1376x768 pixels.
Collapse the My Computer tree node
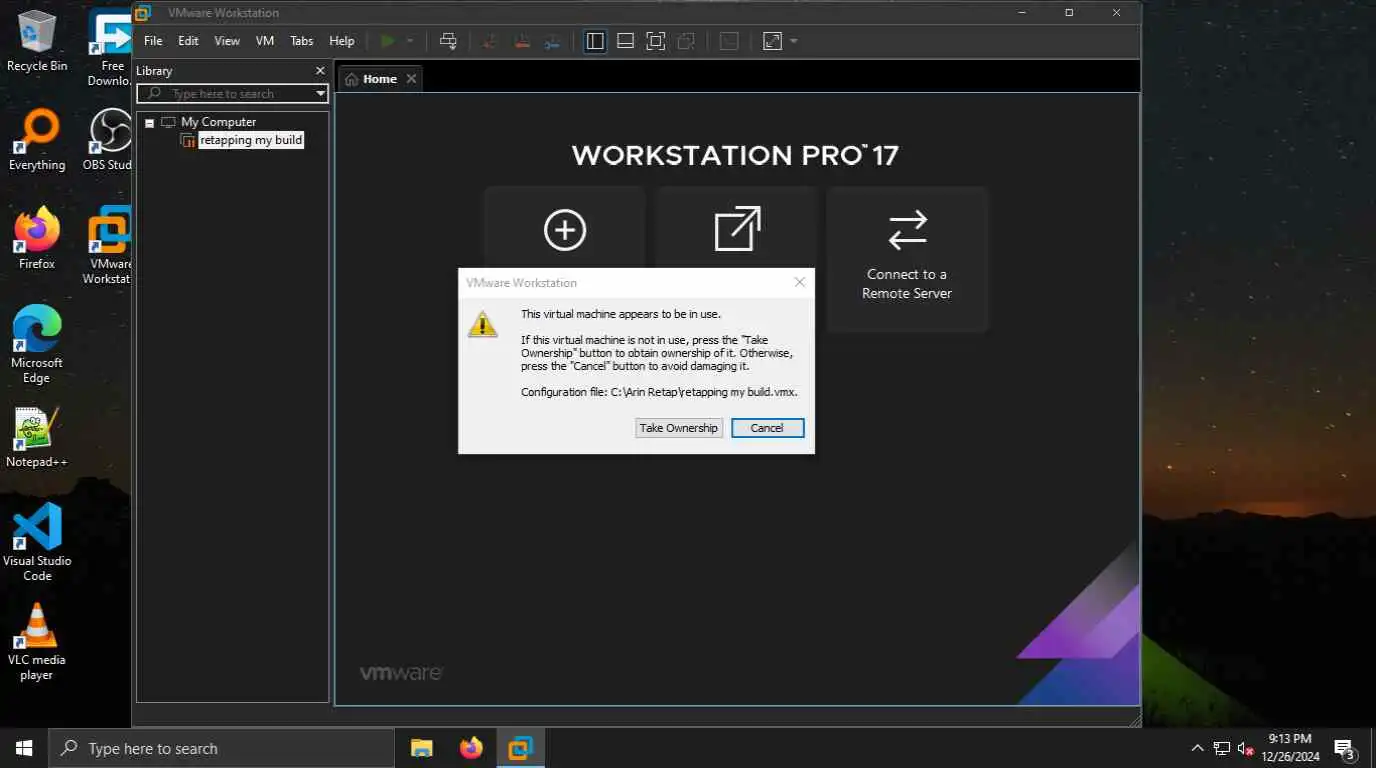click(150, 123)
